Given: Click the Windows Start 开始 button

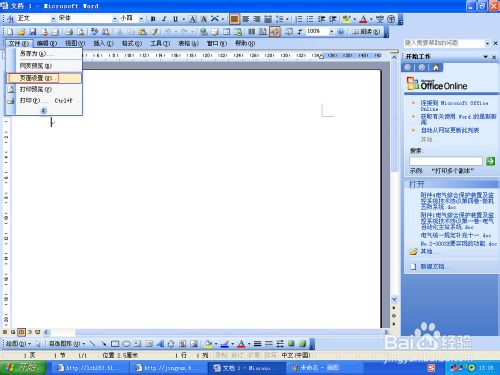Looking at the screenshot, I should pos(23,367).
